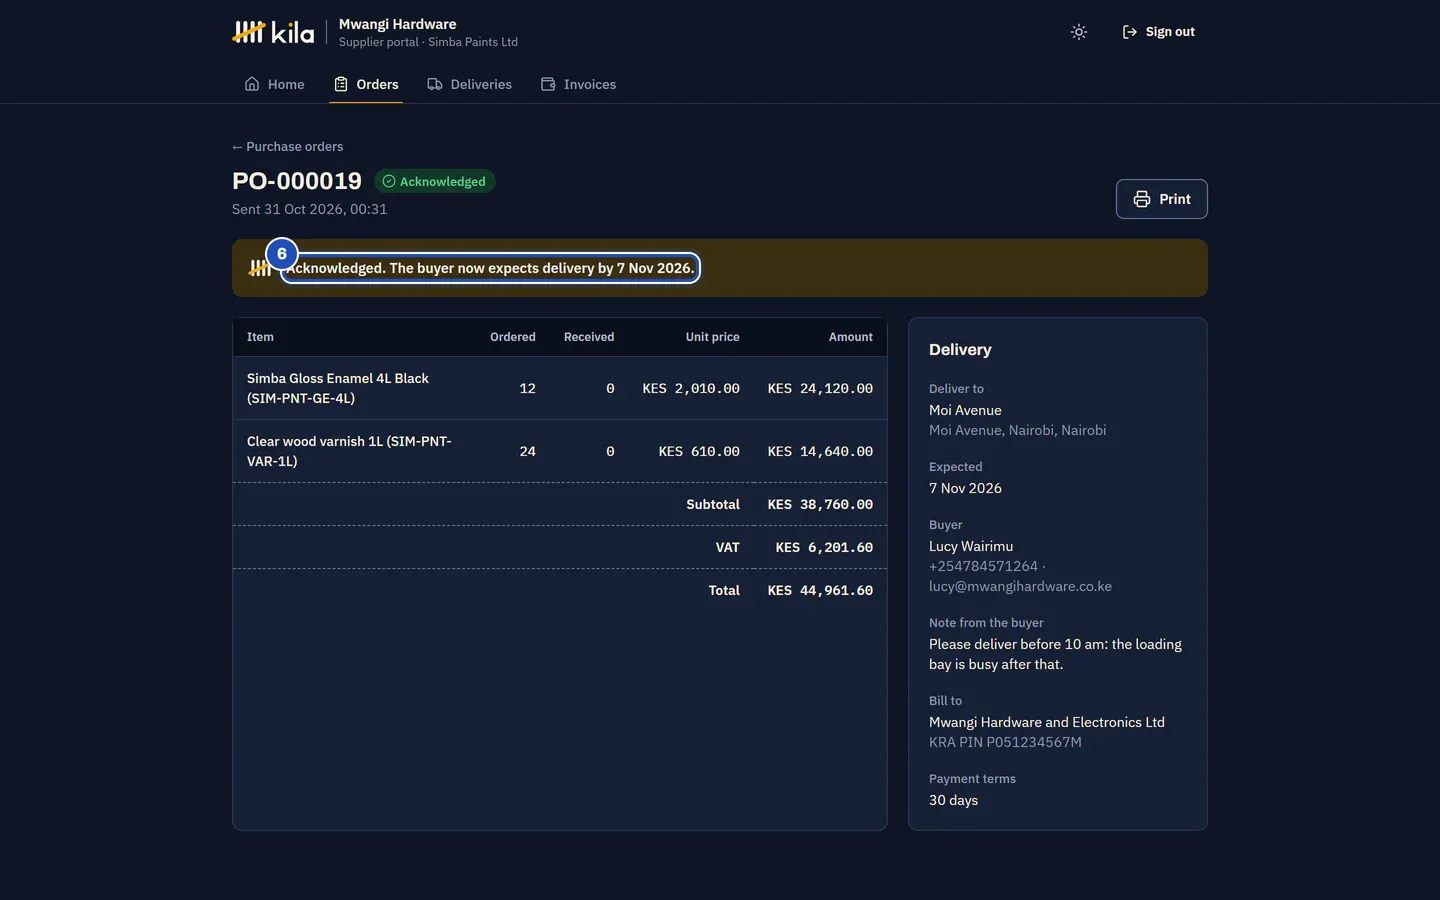Image resolution: width=1440 pixels, height=900 pixels.
Task: Go to the Home tab
Action: tap(274, 84)
